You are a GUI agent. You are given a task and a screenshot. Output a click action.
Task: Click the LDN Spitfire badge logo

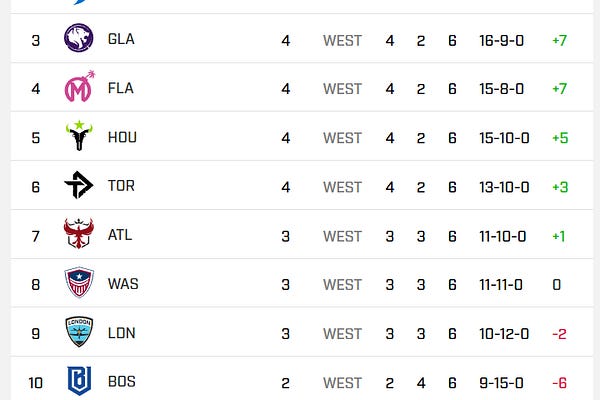(x=79, y=331)
